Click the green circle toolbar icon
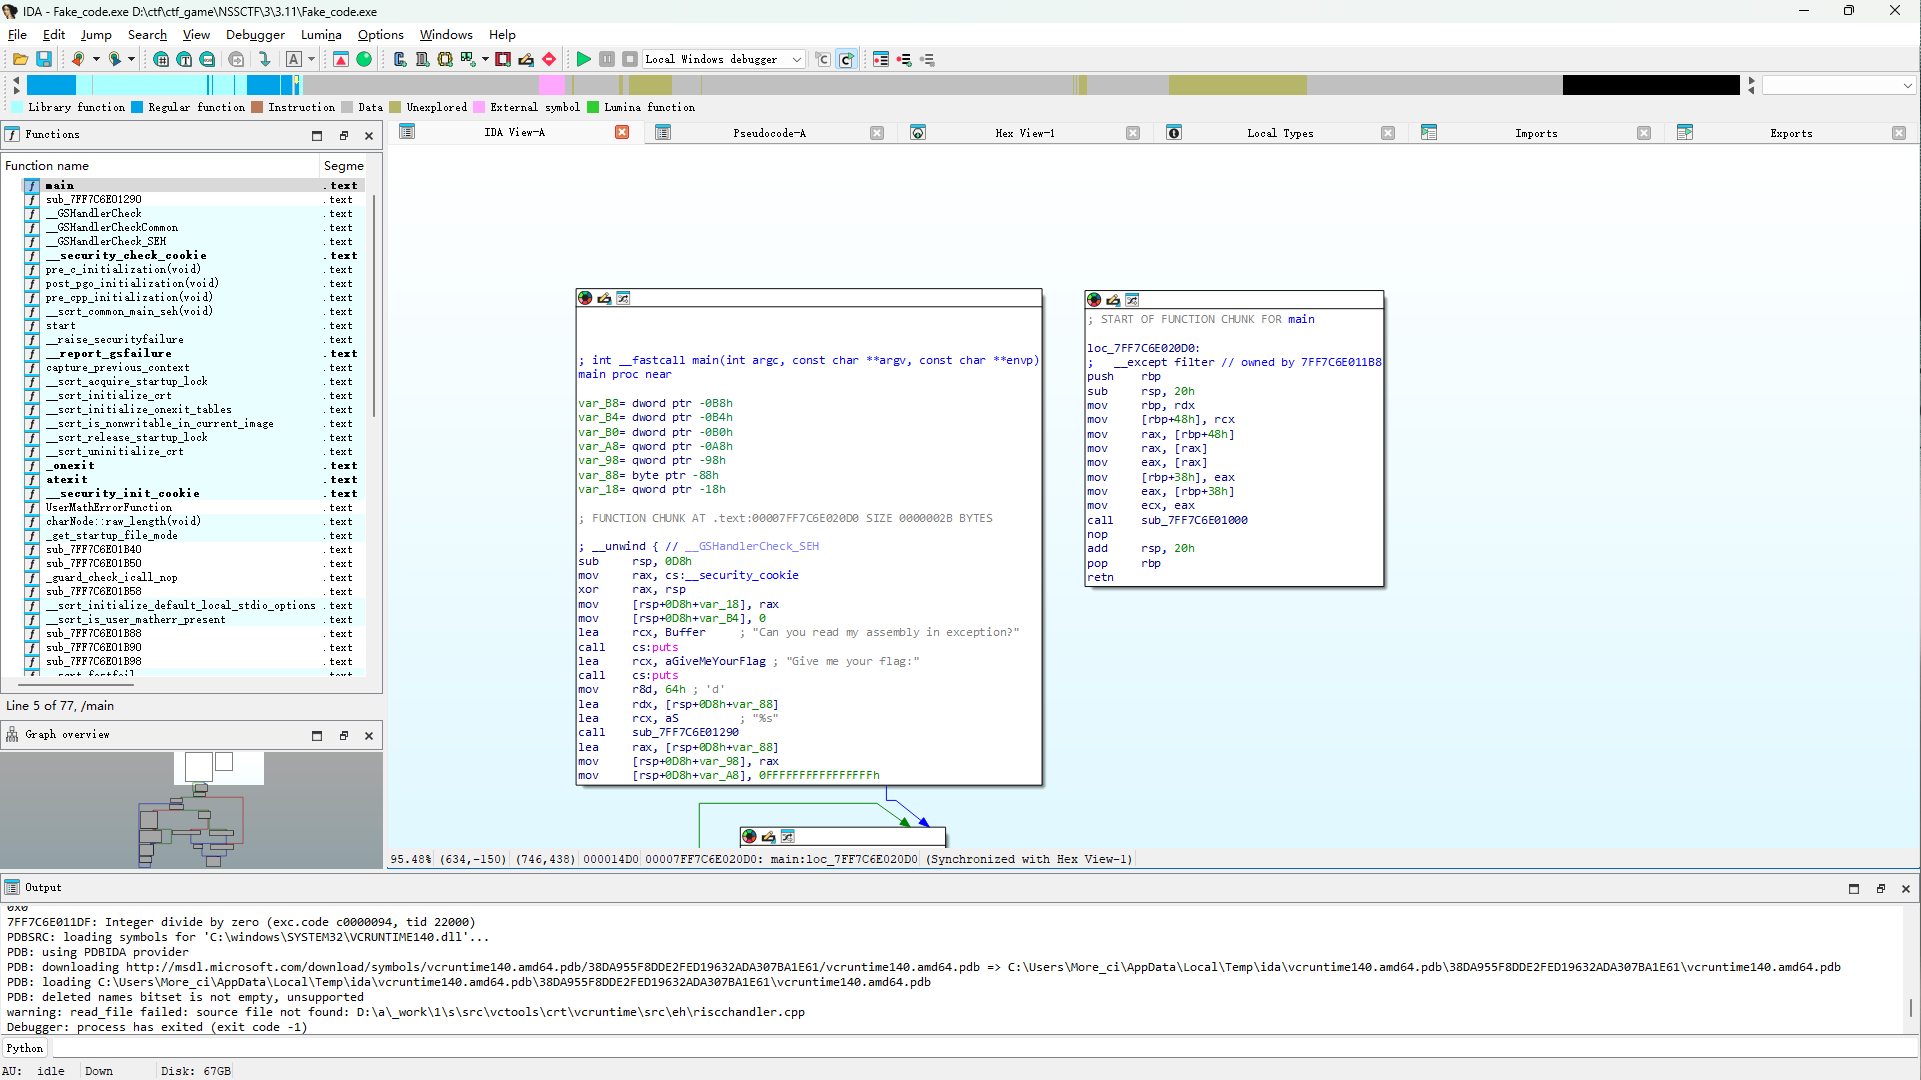The width and height of the screenshot is (1921, 1080). [364, 59]
